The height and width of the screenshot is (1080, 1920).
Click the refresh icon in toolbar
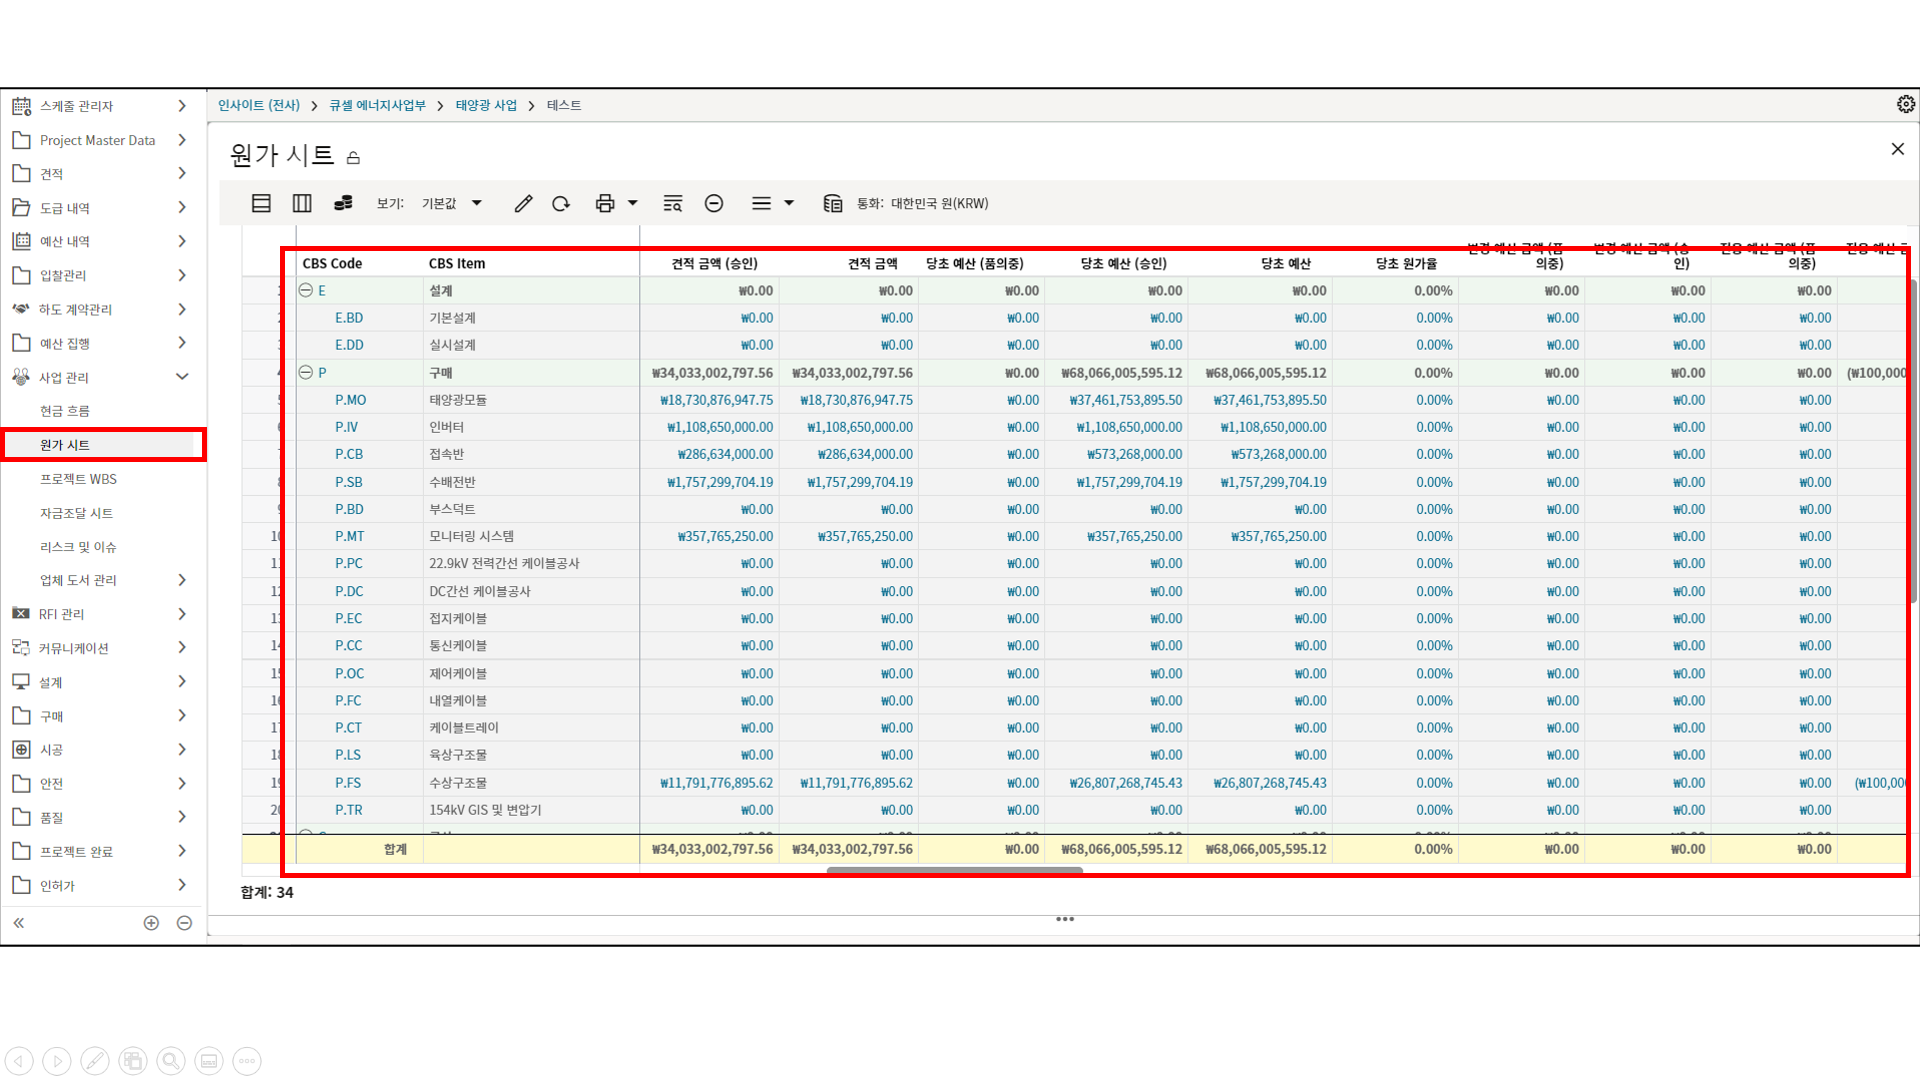pos(561,203)
